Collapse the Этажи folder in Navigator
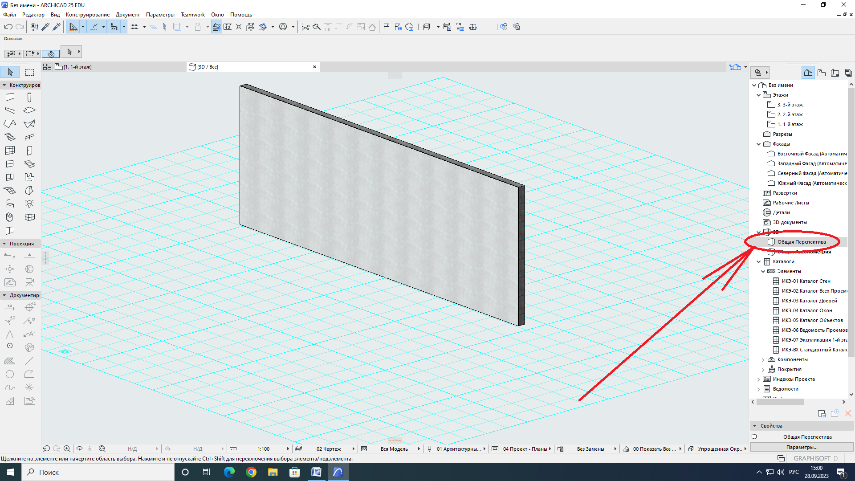Image resolution: width=855 pixels, height=481 pixels. click(x=759, y=95)
